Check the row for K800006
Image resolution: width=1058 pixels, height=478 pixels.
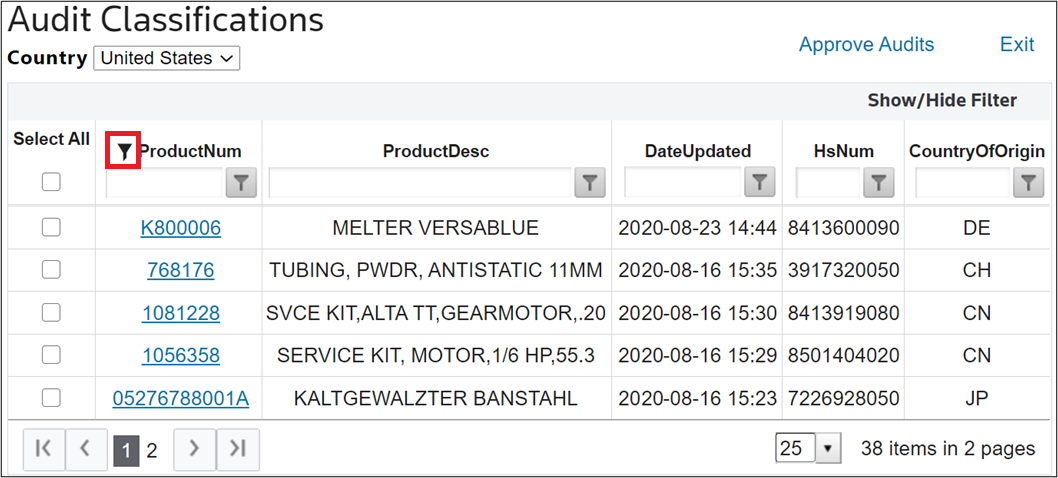[x=51, y=228]
